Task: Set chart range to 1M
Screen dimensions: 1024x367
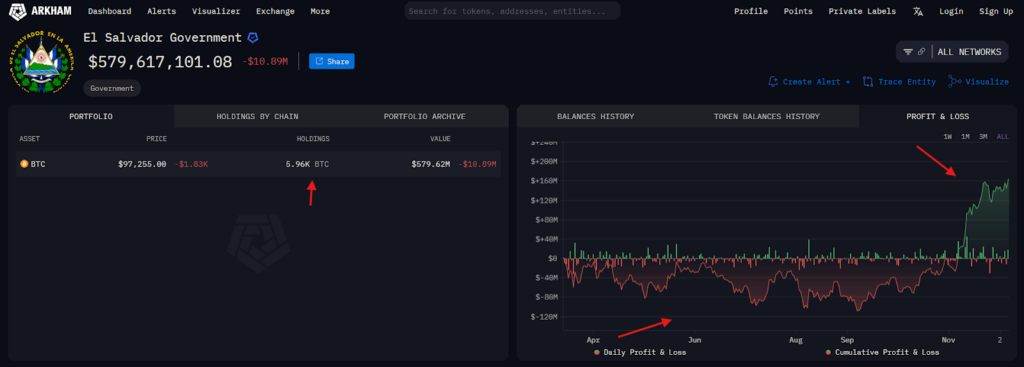Action: (965, 136)
